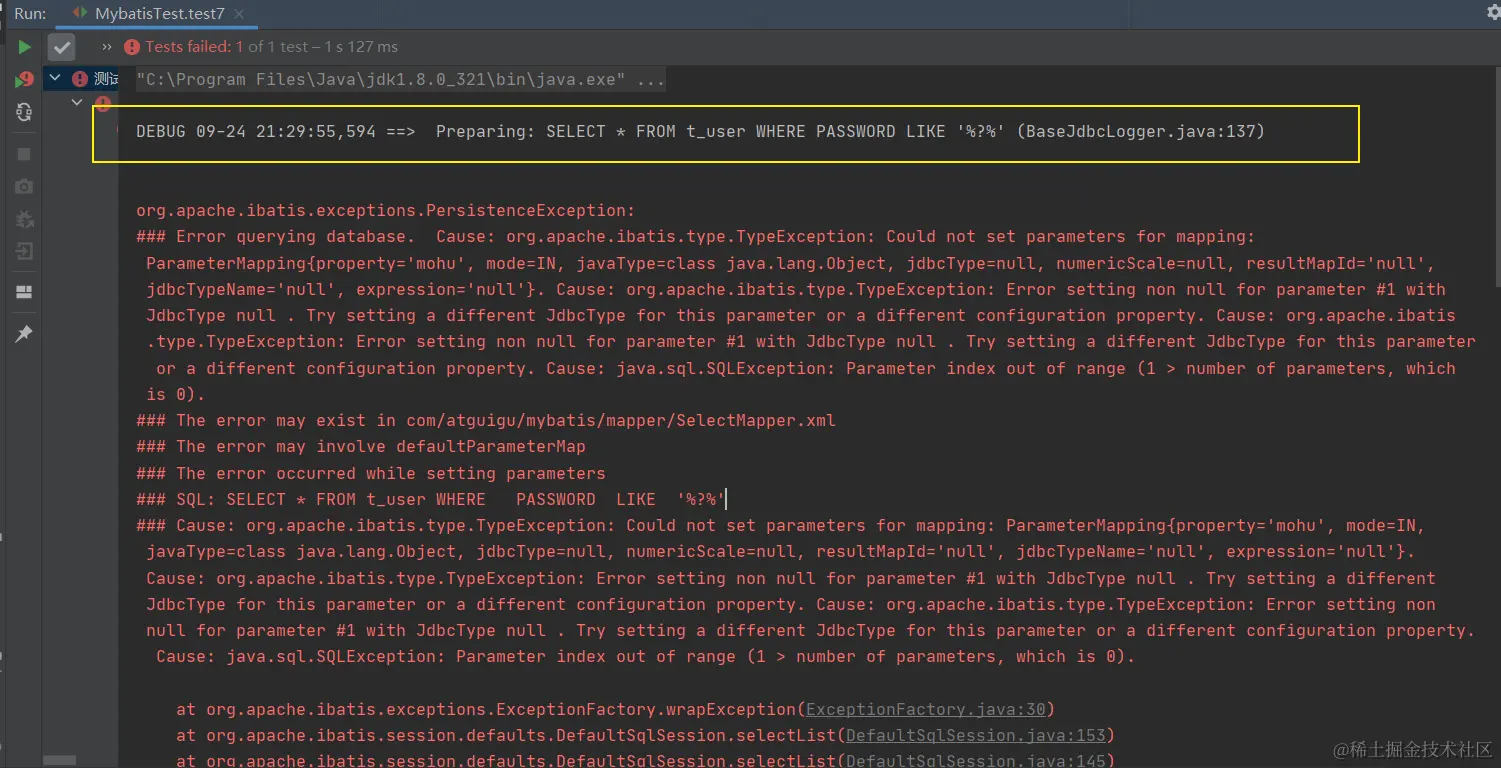
Task: Click the Rerun Failed Tests icon
Action: click(24, 80)
